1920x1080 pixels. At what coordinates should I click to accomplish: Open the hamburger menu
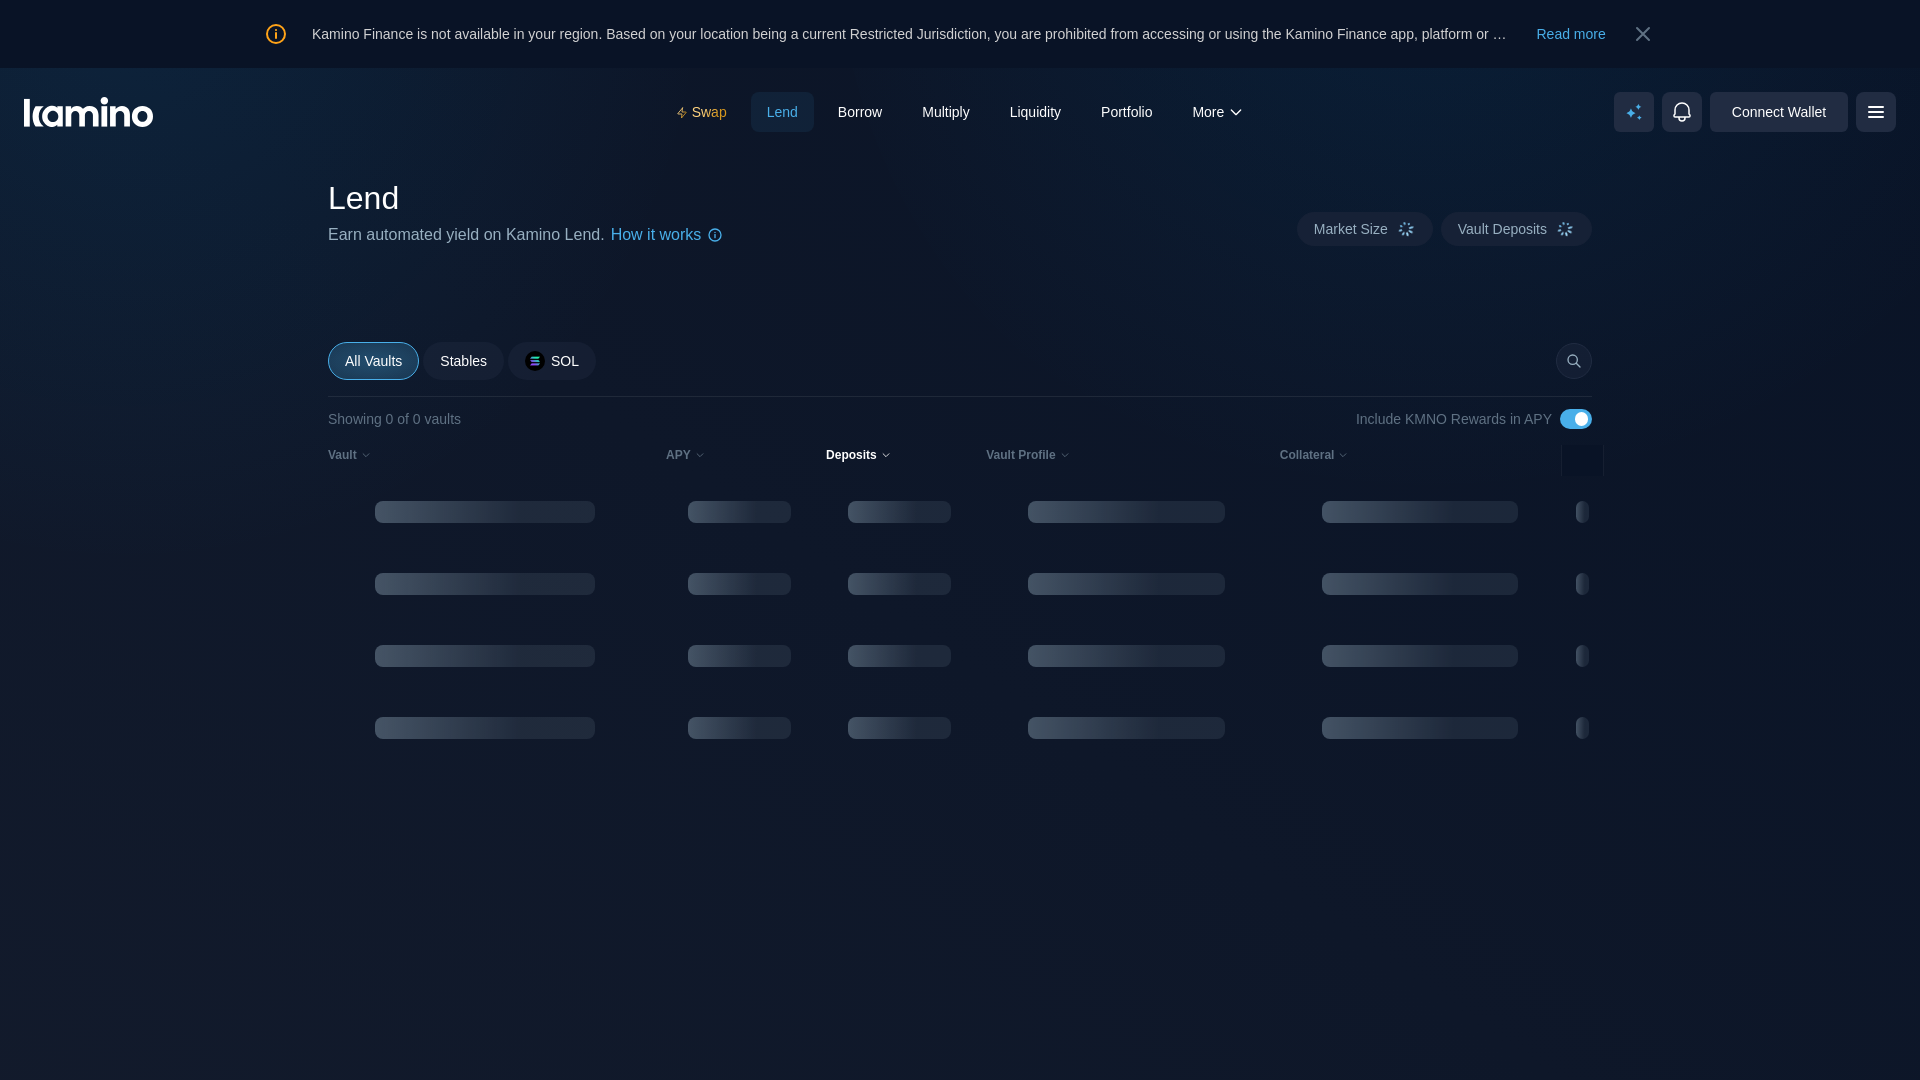(x=1875, y=112)
